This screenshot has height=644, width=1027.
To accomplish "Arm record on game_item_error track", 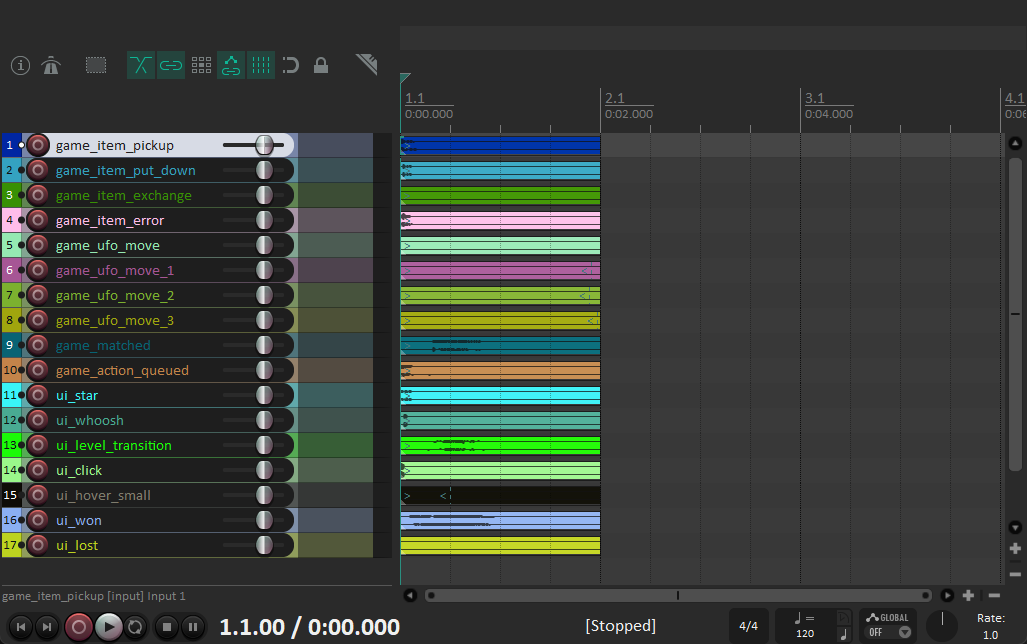I will (38, 220).
